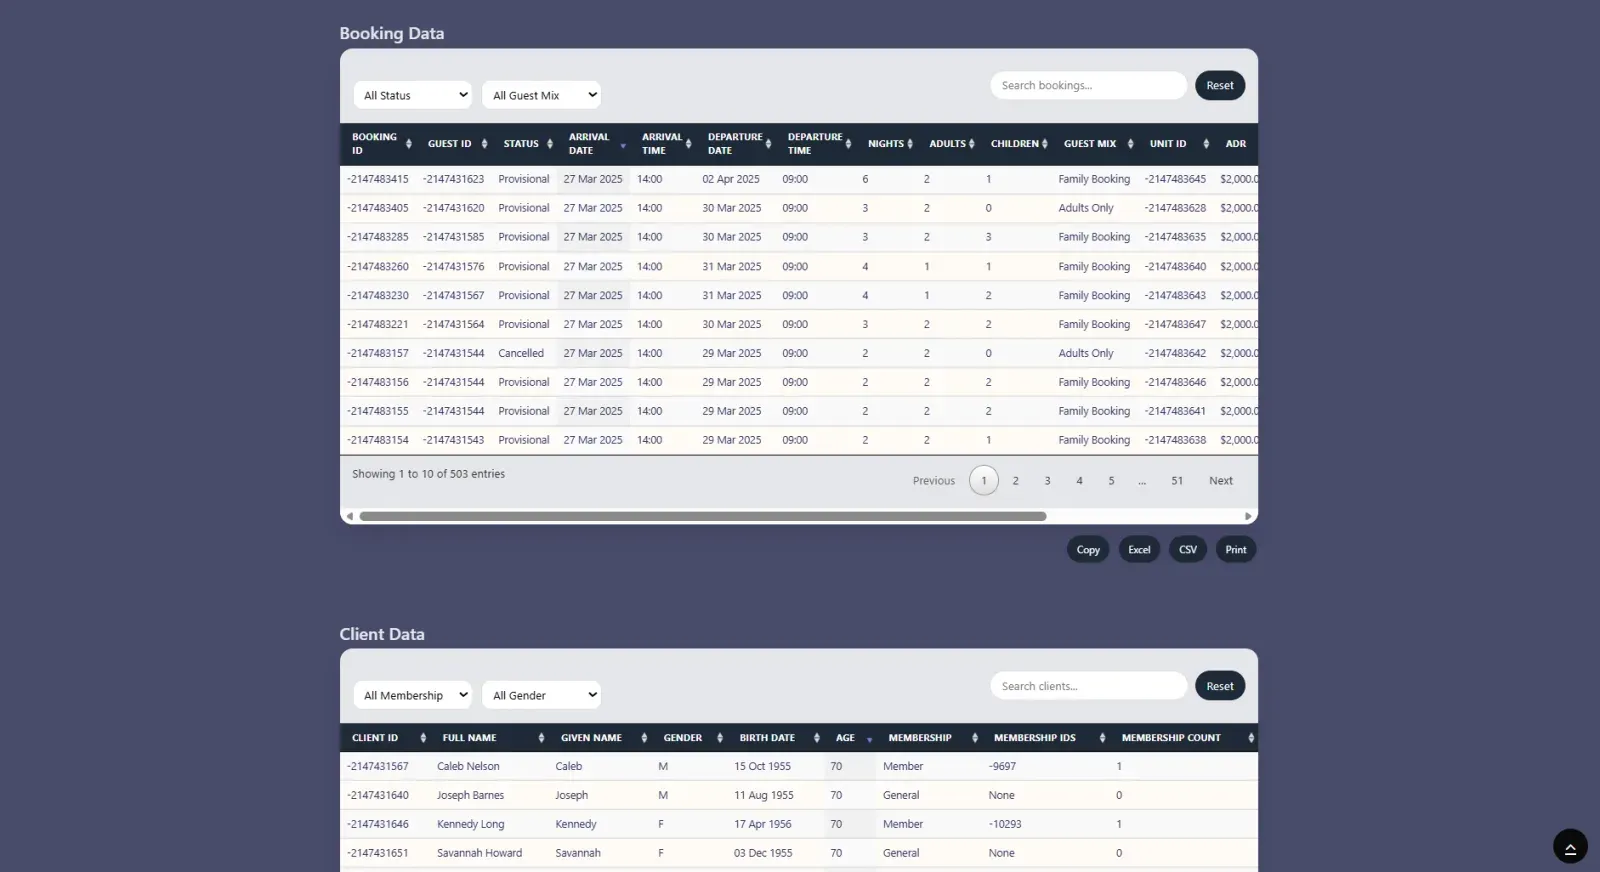
Task: Click client name Savannah Howard
Action: 479,854
